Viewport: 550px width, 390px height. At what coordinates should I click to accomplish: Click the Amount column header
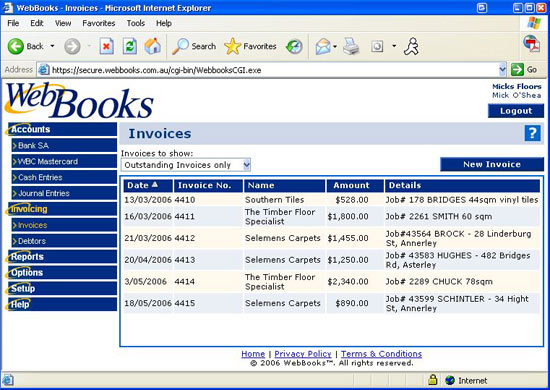pyautogui.click(x=355, y=186)
